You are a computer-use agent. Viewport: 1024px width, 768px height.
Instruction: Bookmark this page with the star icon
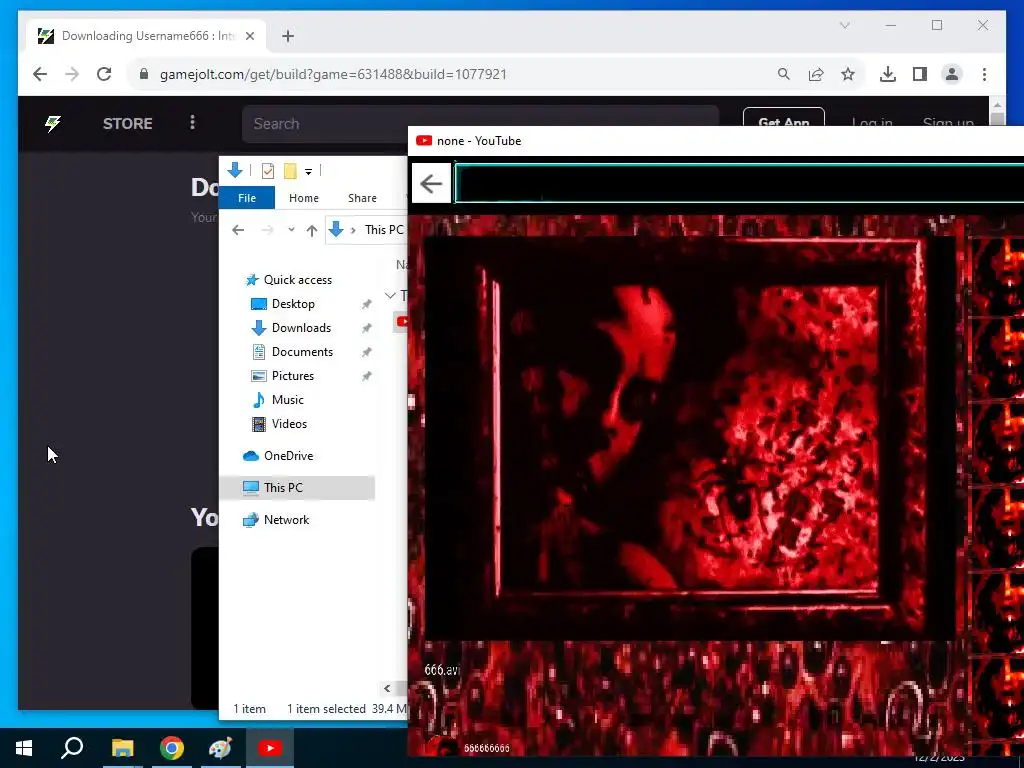click(x=848, y=74)
